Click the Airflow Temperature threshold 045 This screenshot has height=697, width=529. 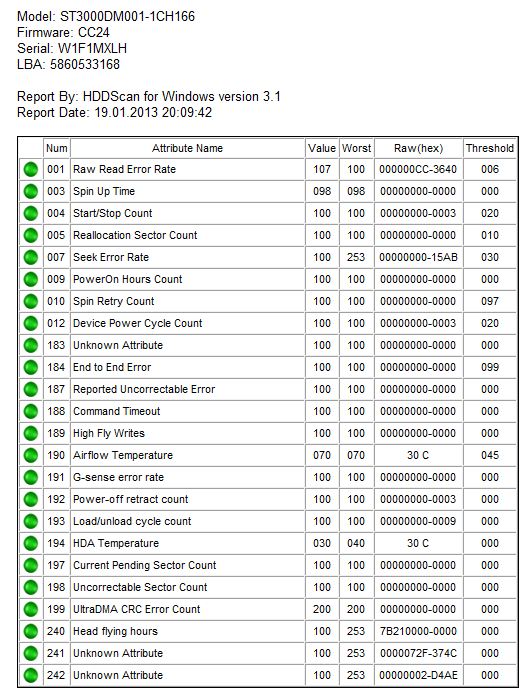click(x=490, y=455)
